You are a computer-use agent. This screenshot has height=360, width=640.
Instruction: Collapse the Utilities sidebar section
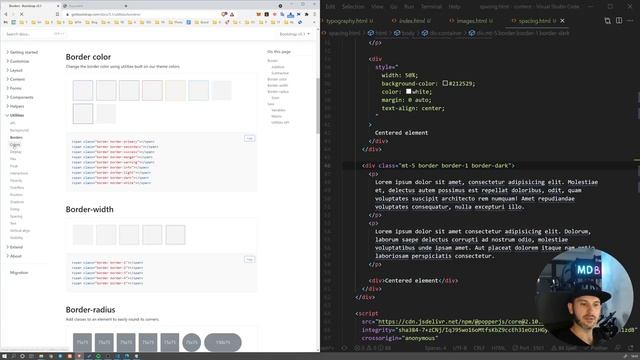(x=15, y=115)
